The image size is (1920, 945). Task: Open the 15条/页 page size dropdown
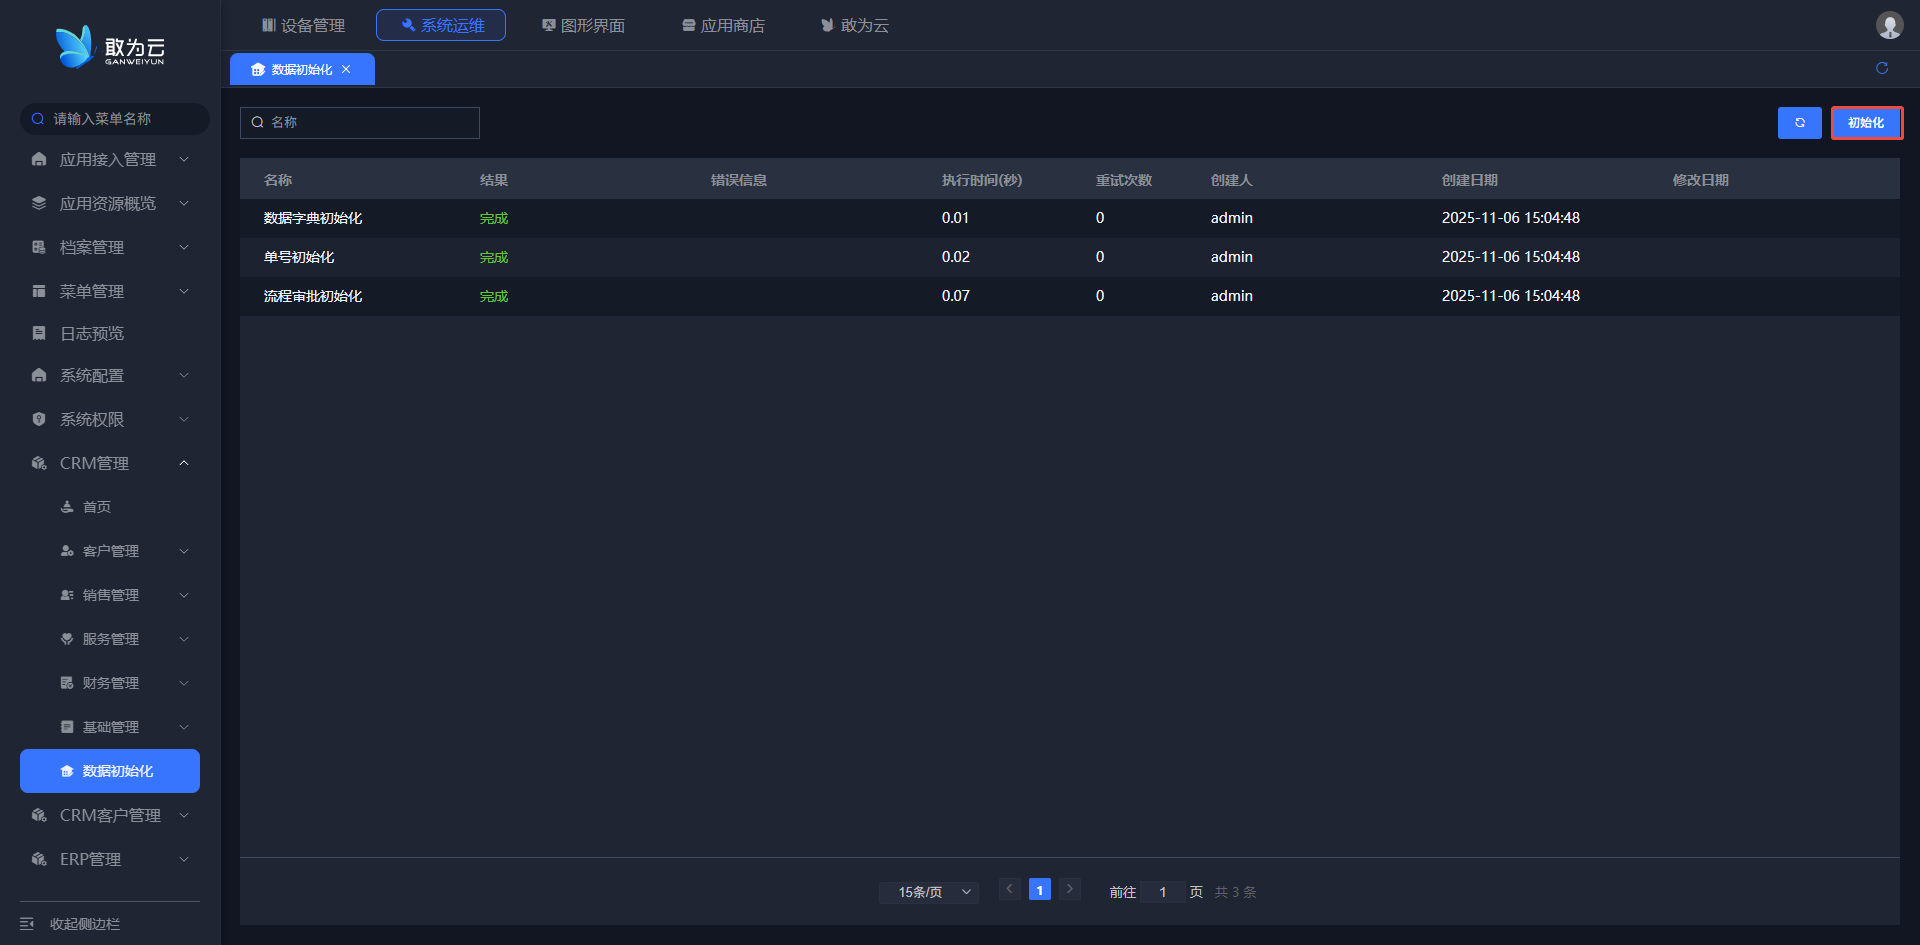(x=929, y=892)
